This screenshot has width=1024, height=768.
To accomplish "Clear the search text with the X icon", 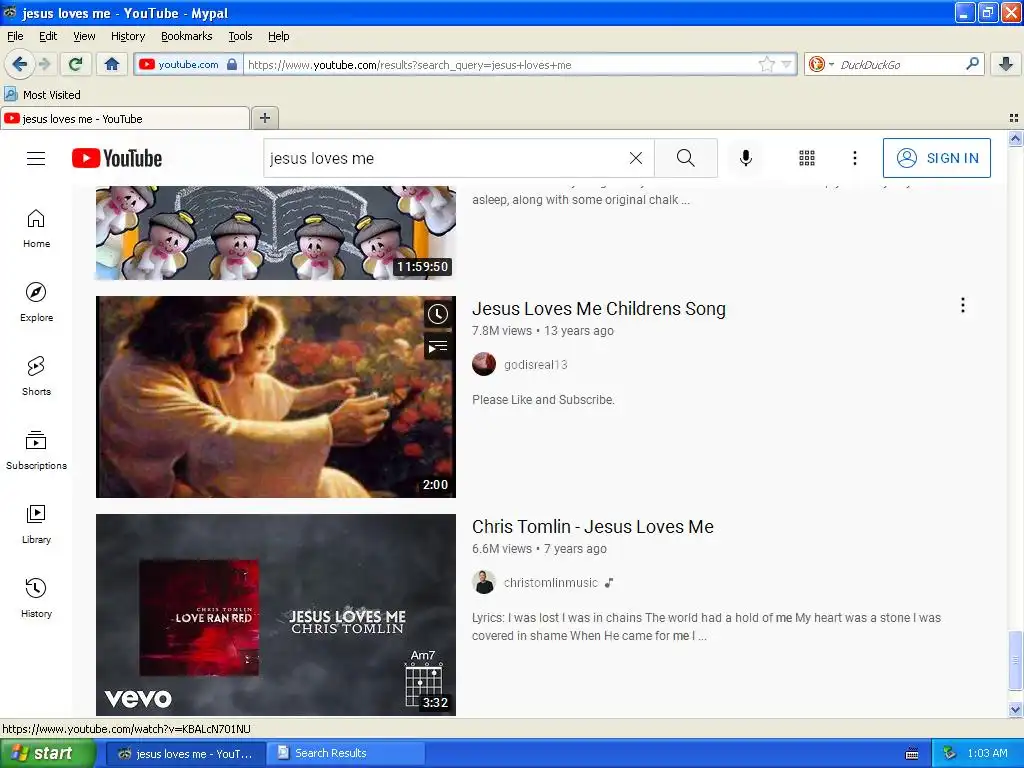I will pyautogui.click(x=635, y=158).
